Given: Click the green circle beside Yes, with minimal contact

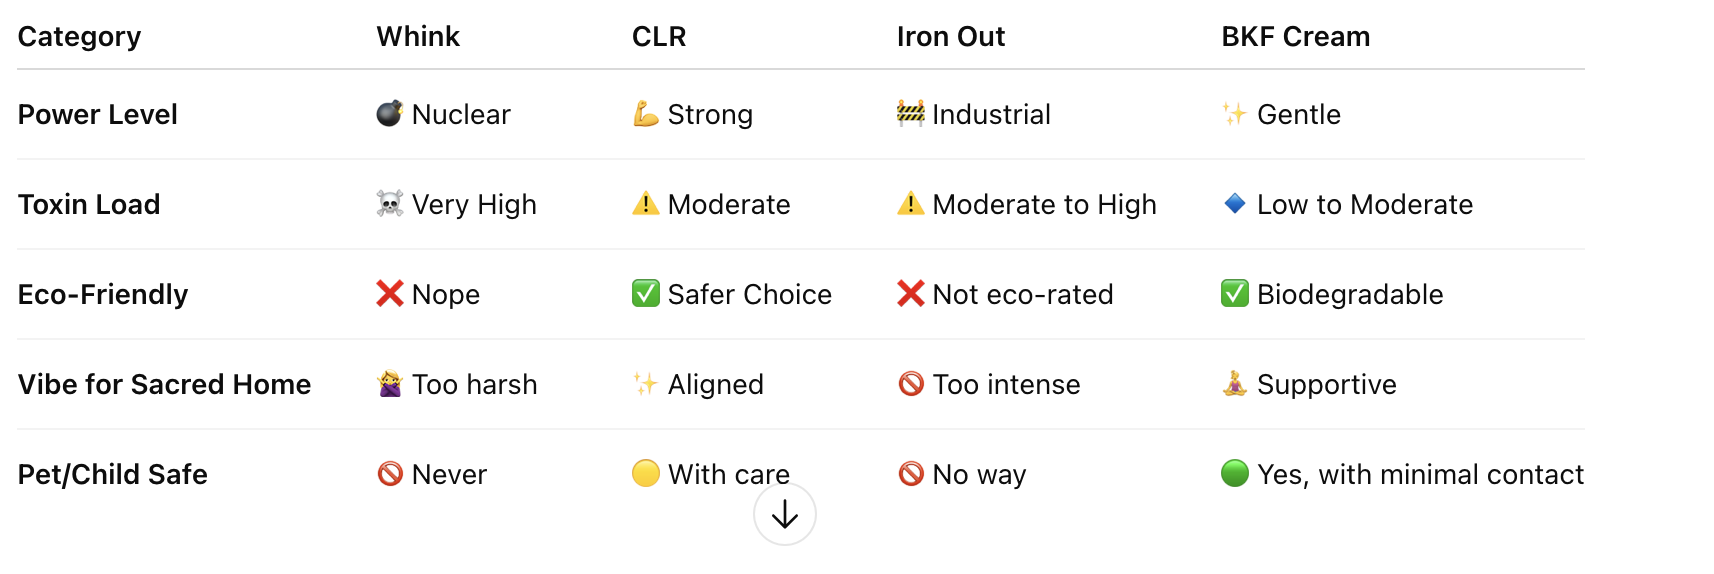Looking at the screenshot, I should tap(1235, 473).
